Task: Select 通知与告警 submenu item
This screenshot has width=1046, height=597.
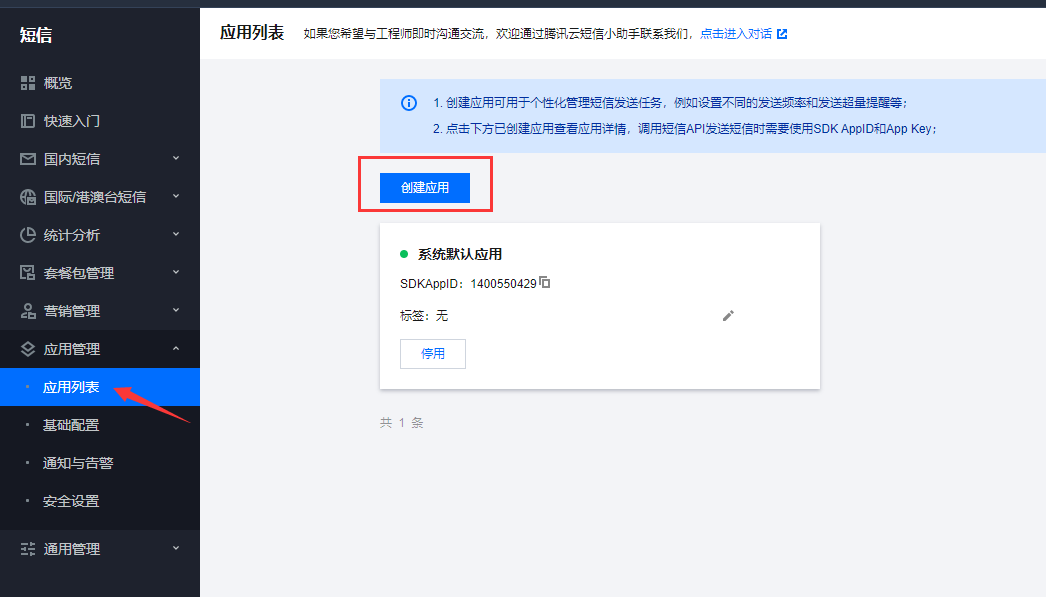Action: pyautogui.click(x=100, y=463)
